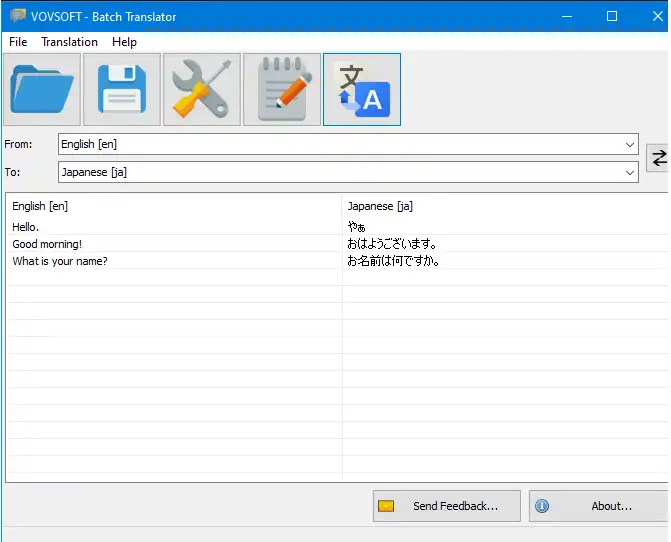Expand the To language dropdown
Screen dimensions: 671x542
630,173
